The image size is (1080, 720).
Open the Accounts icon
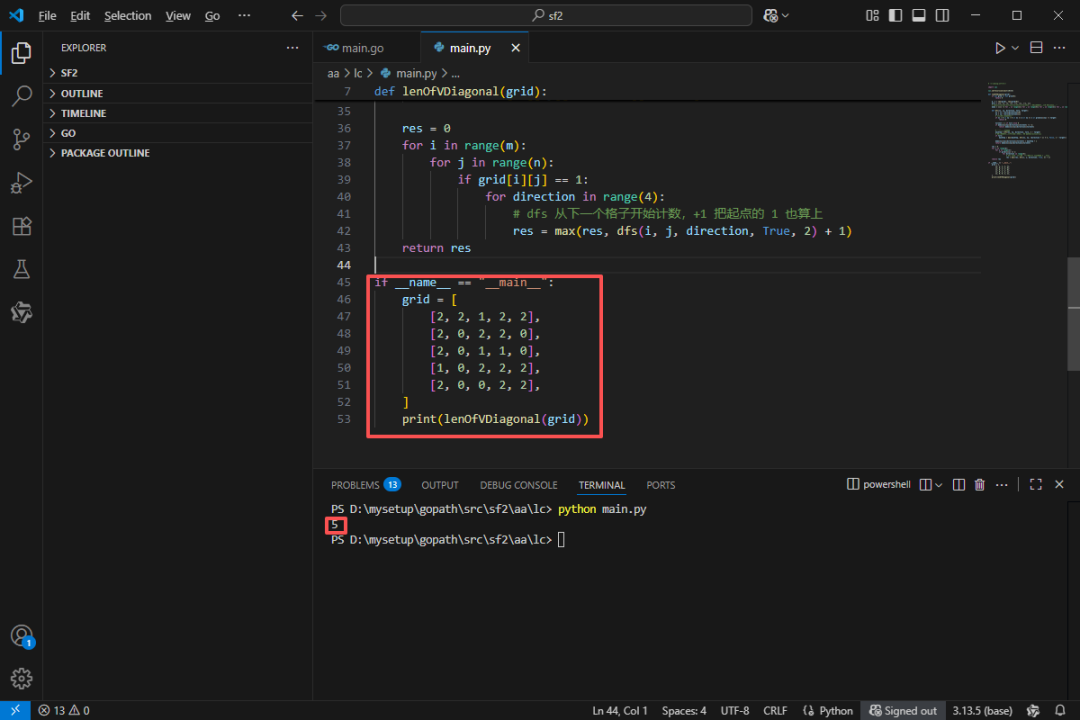[21, 636]
